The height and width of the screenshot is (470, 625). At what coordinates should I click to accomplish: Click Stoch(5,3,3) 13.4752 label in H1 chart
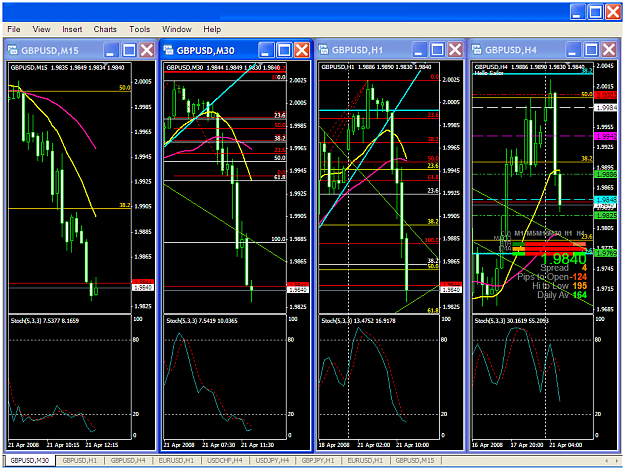tap(358, 321)
